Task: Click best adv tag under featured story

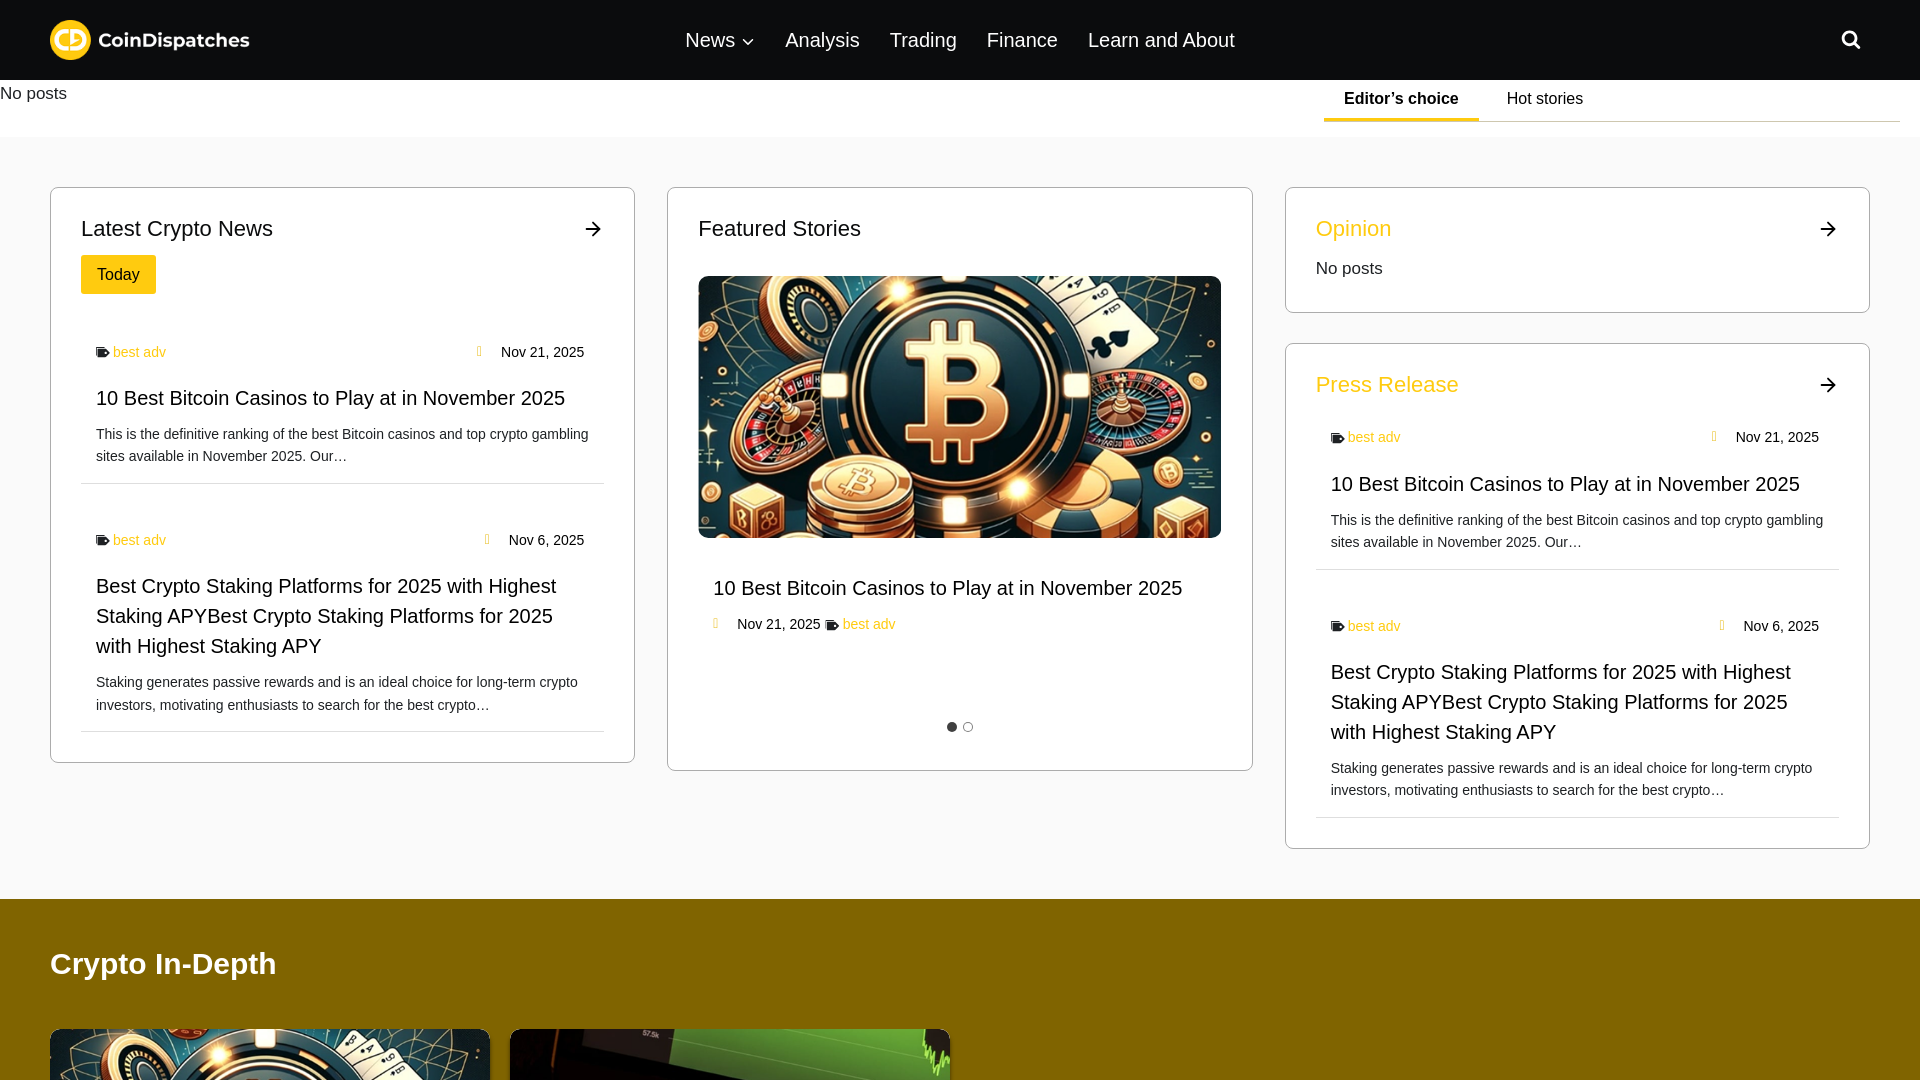Action: pos(869,624)
